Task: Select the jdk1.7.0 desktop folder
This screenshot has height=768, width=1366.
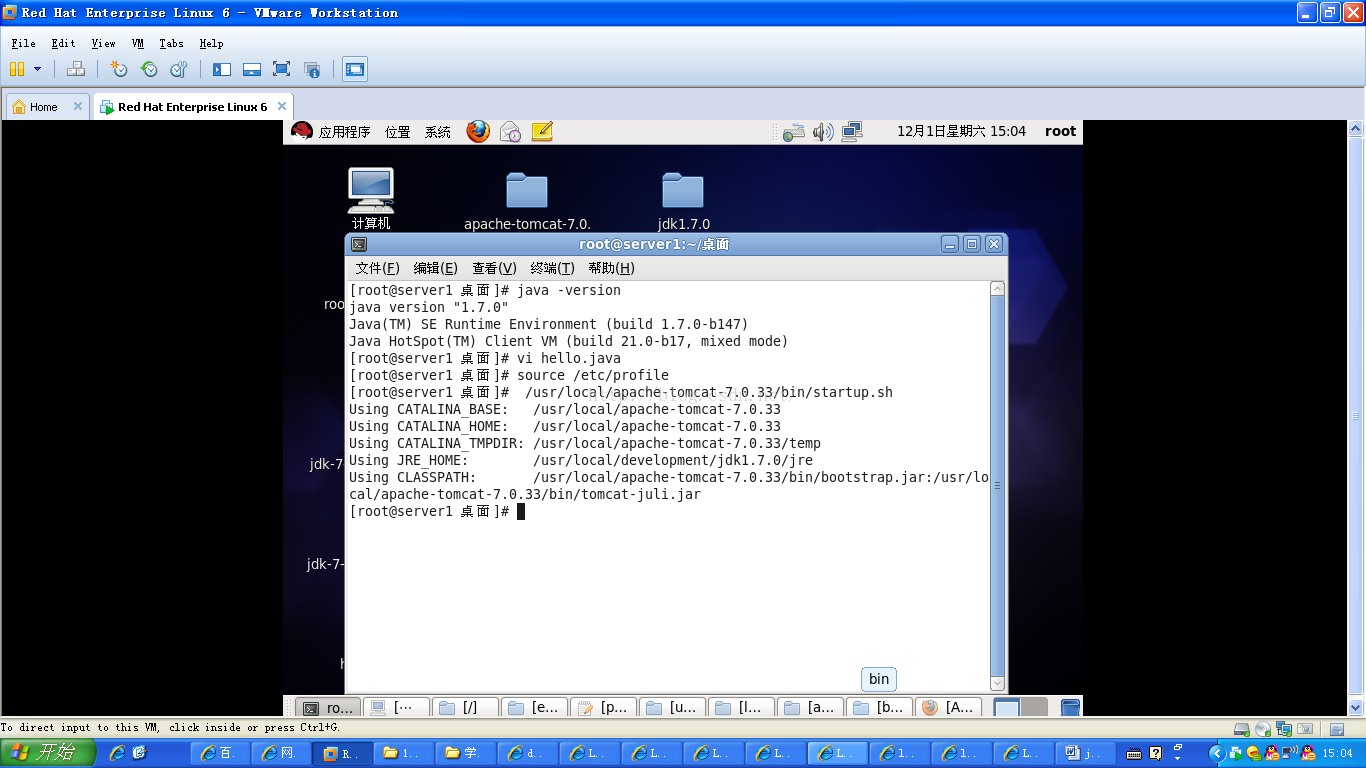Action: (x=683, y=200)
